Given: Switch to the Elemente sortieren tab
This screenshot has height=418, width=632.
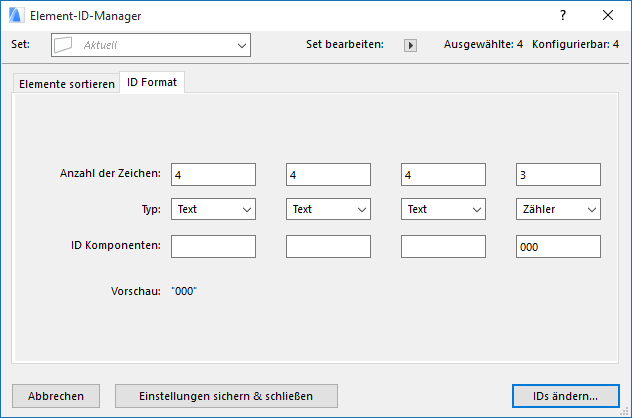Looking at the screenshot, I should pos(66,84).
